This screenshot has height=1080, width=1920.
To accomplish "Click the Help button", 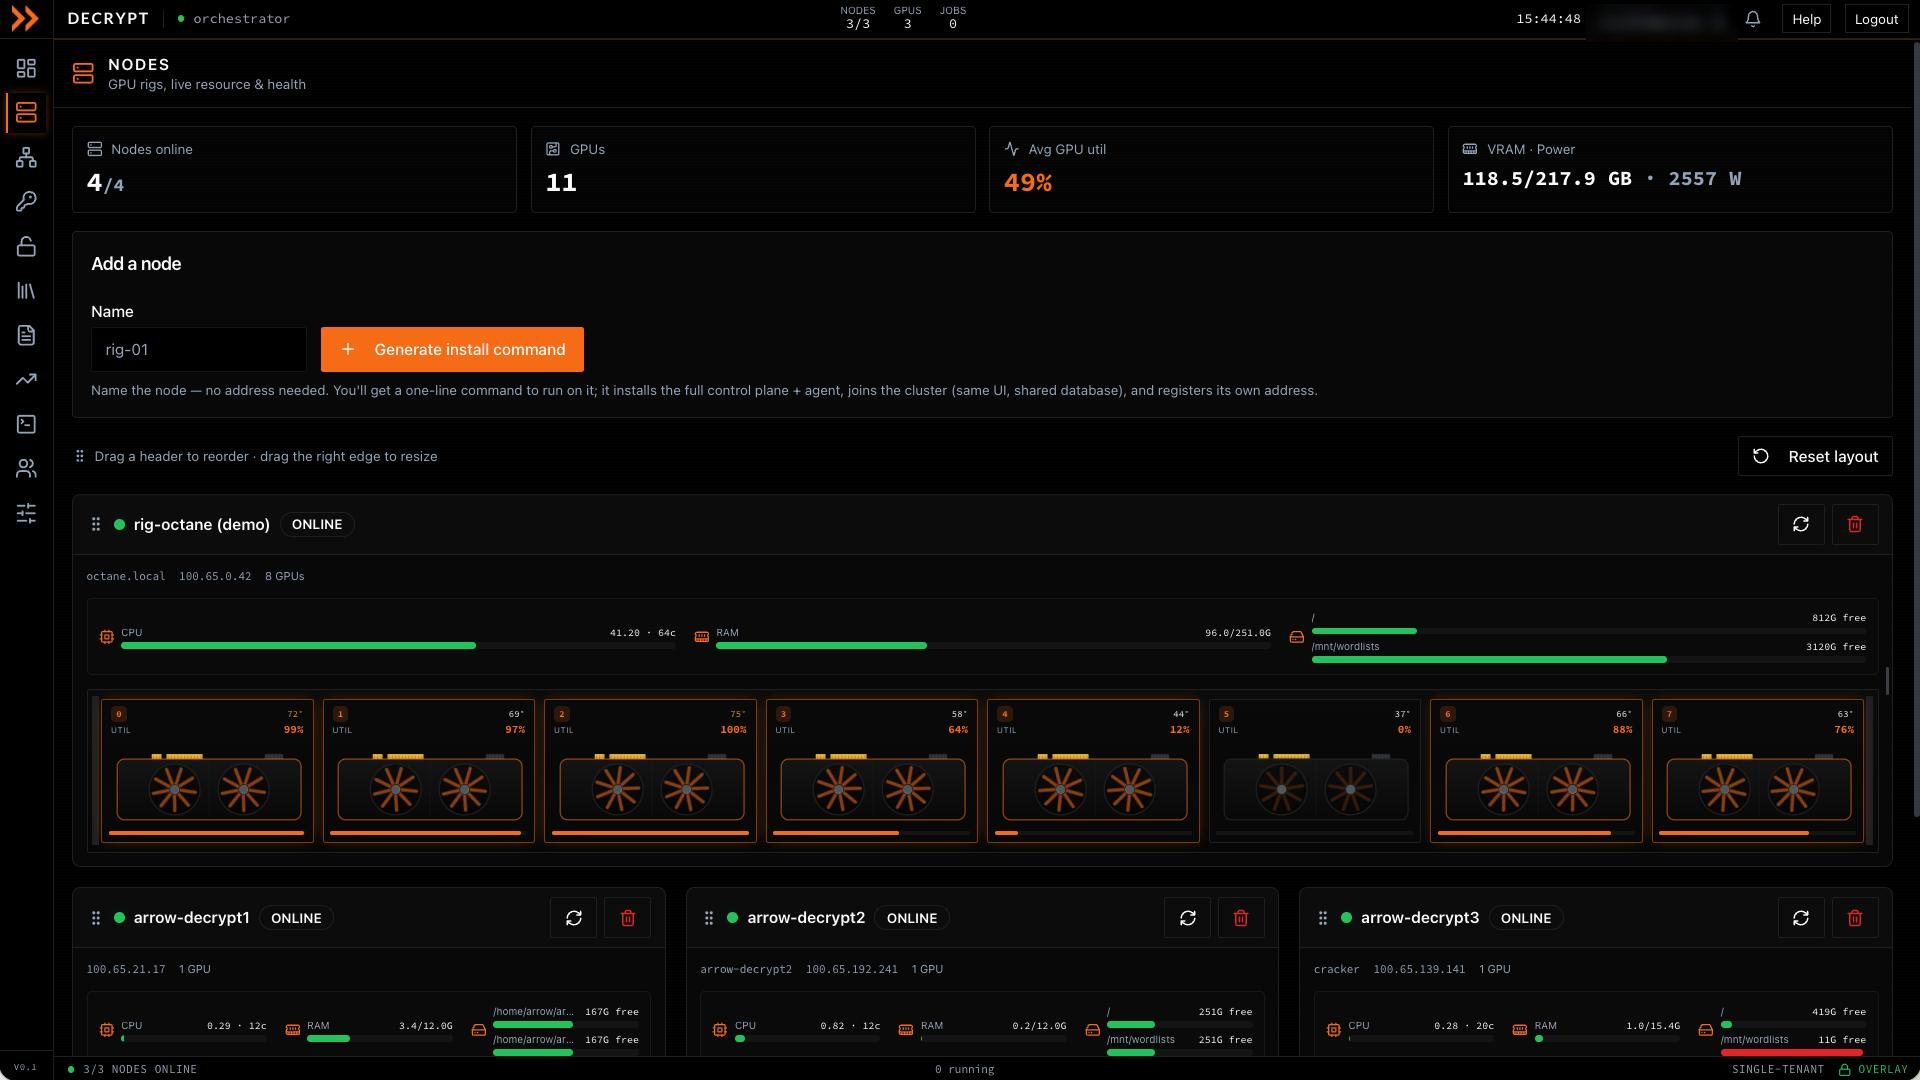I will point(1806,19).
